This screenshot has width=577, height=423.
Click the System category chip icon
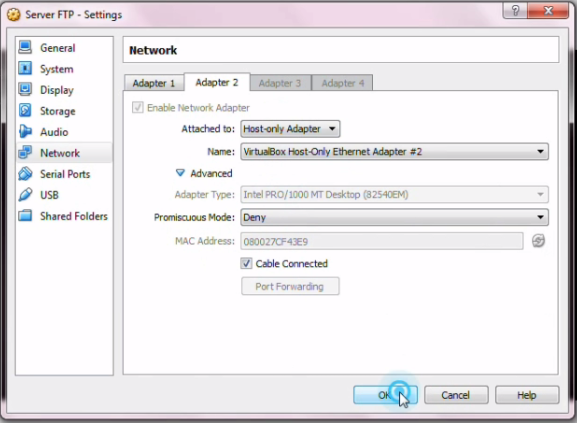pyautogui.click(x=25, y=68)
